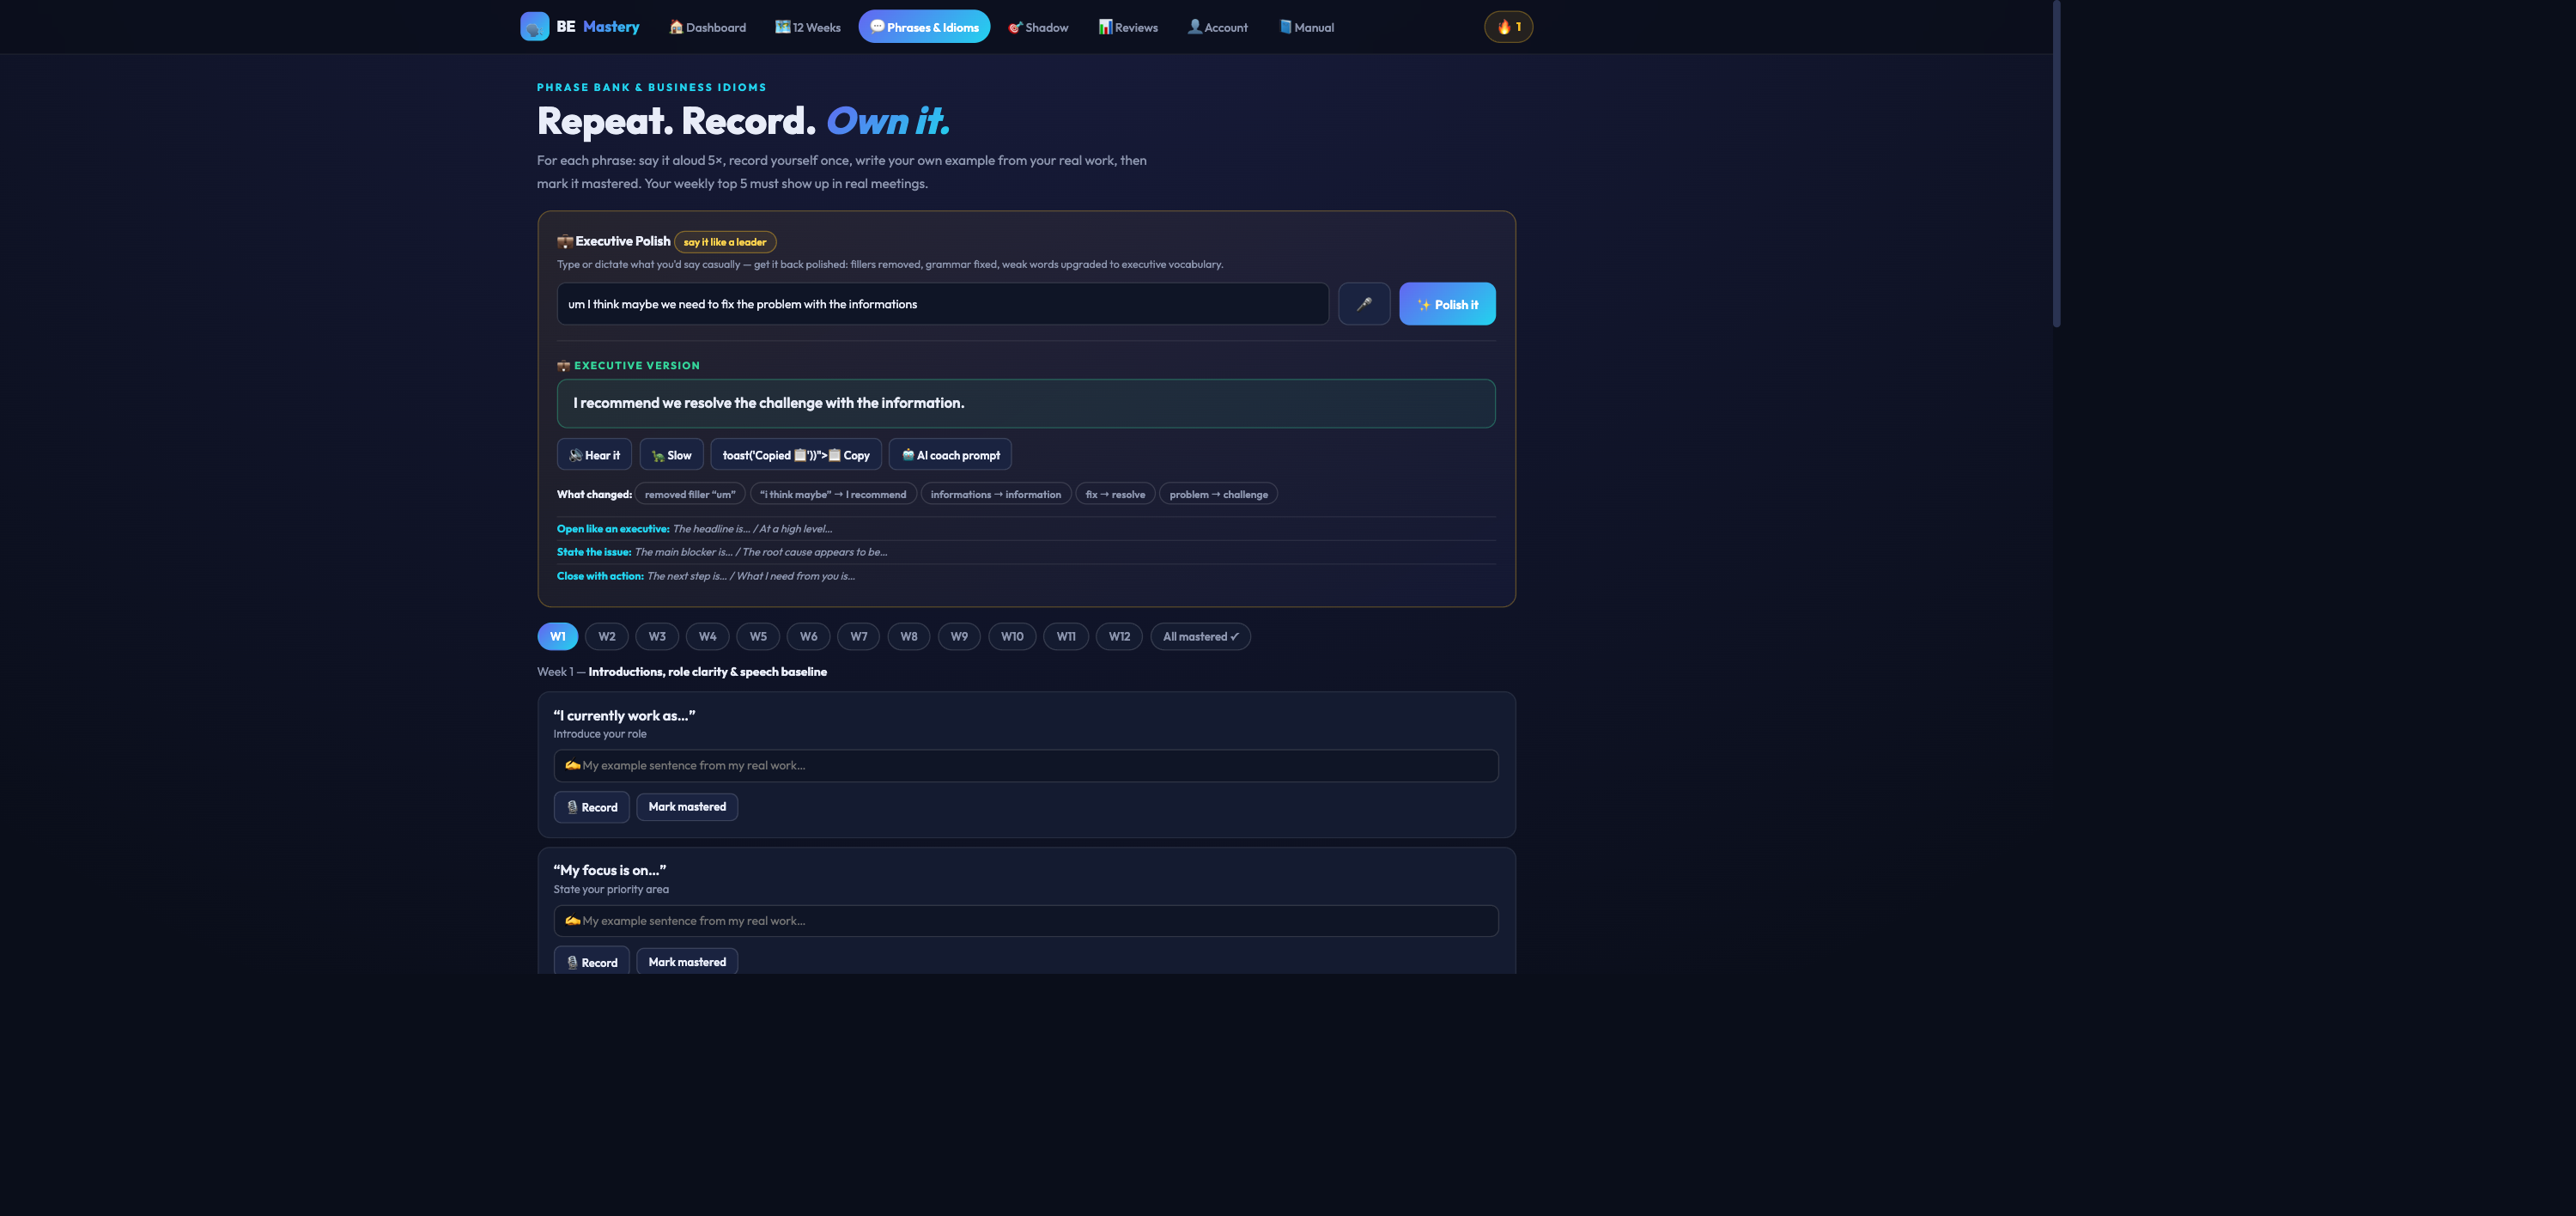
Task: Select the W9 week tab
Action: (959, 637)
